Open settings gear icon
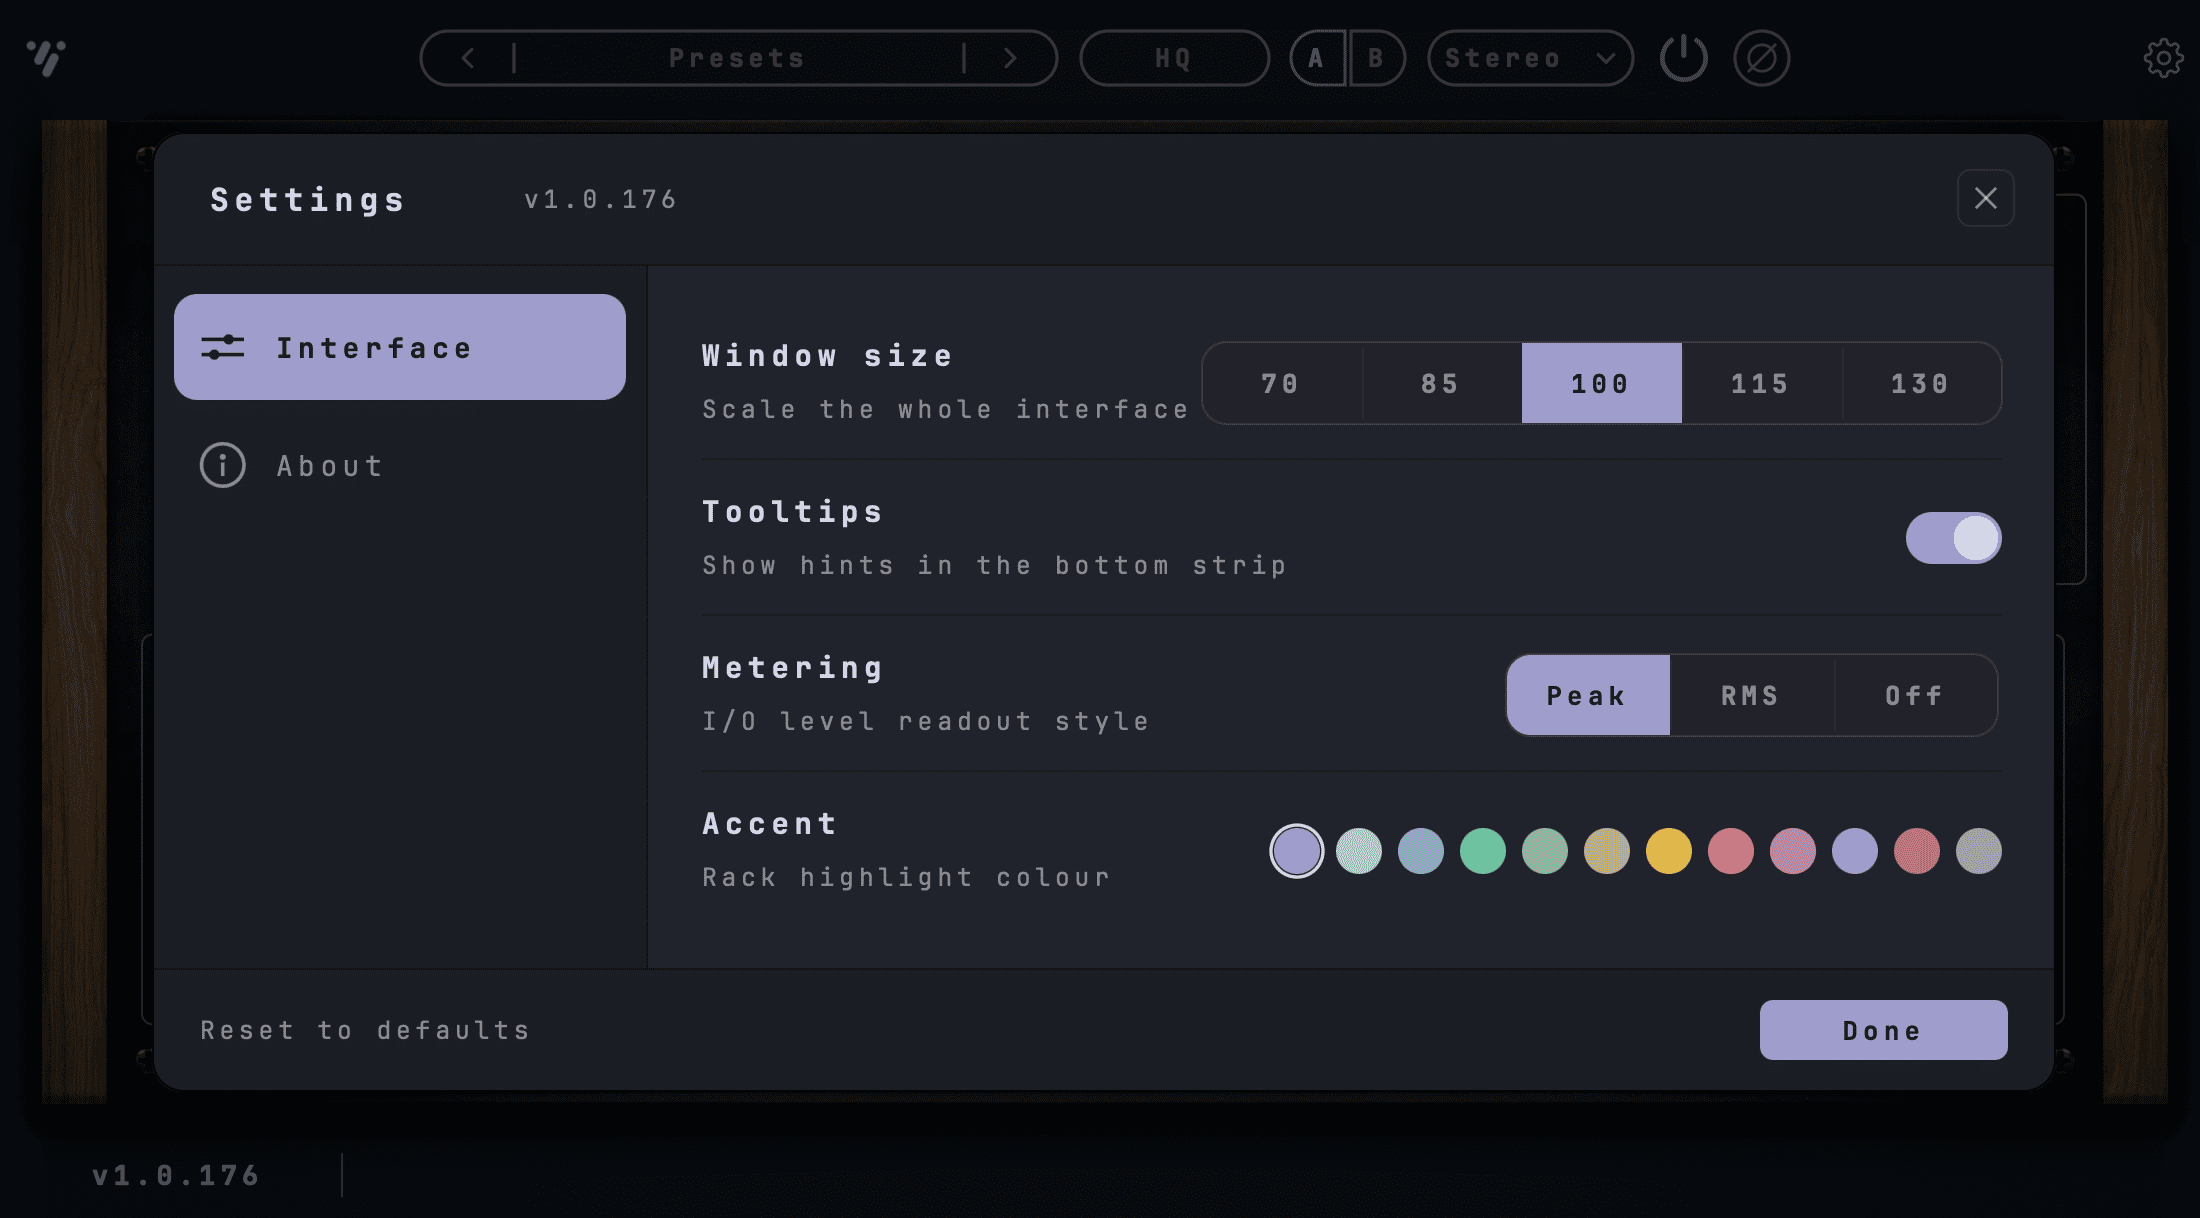Viewport: 2200px width, 1218px height. click(2164, 58)
